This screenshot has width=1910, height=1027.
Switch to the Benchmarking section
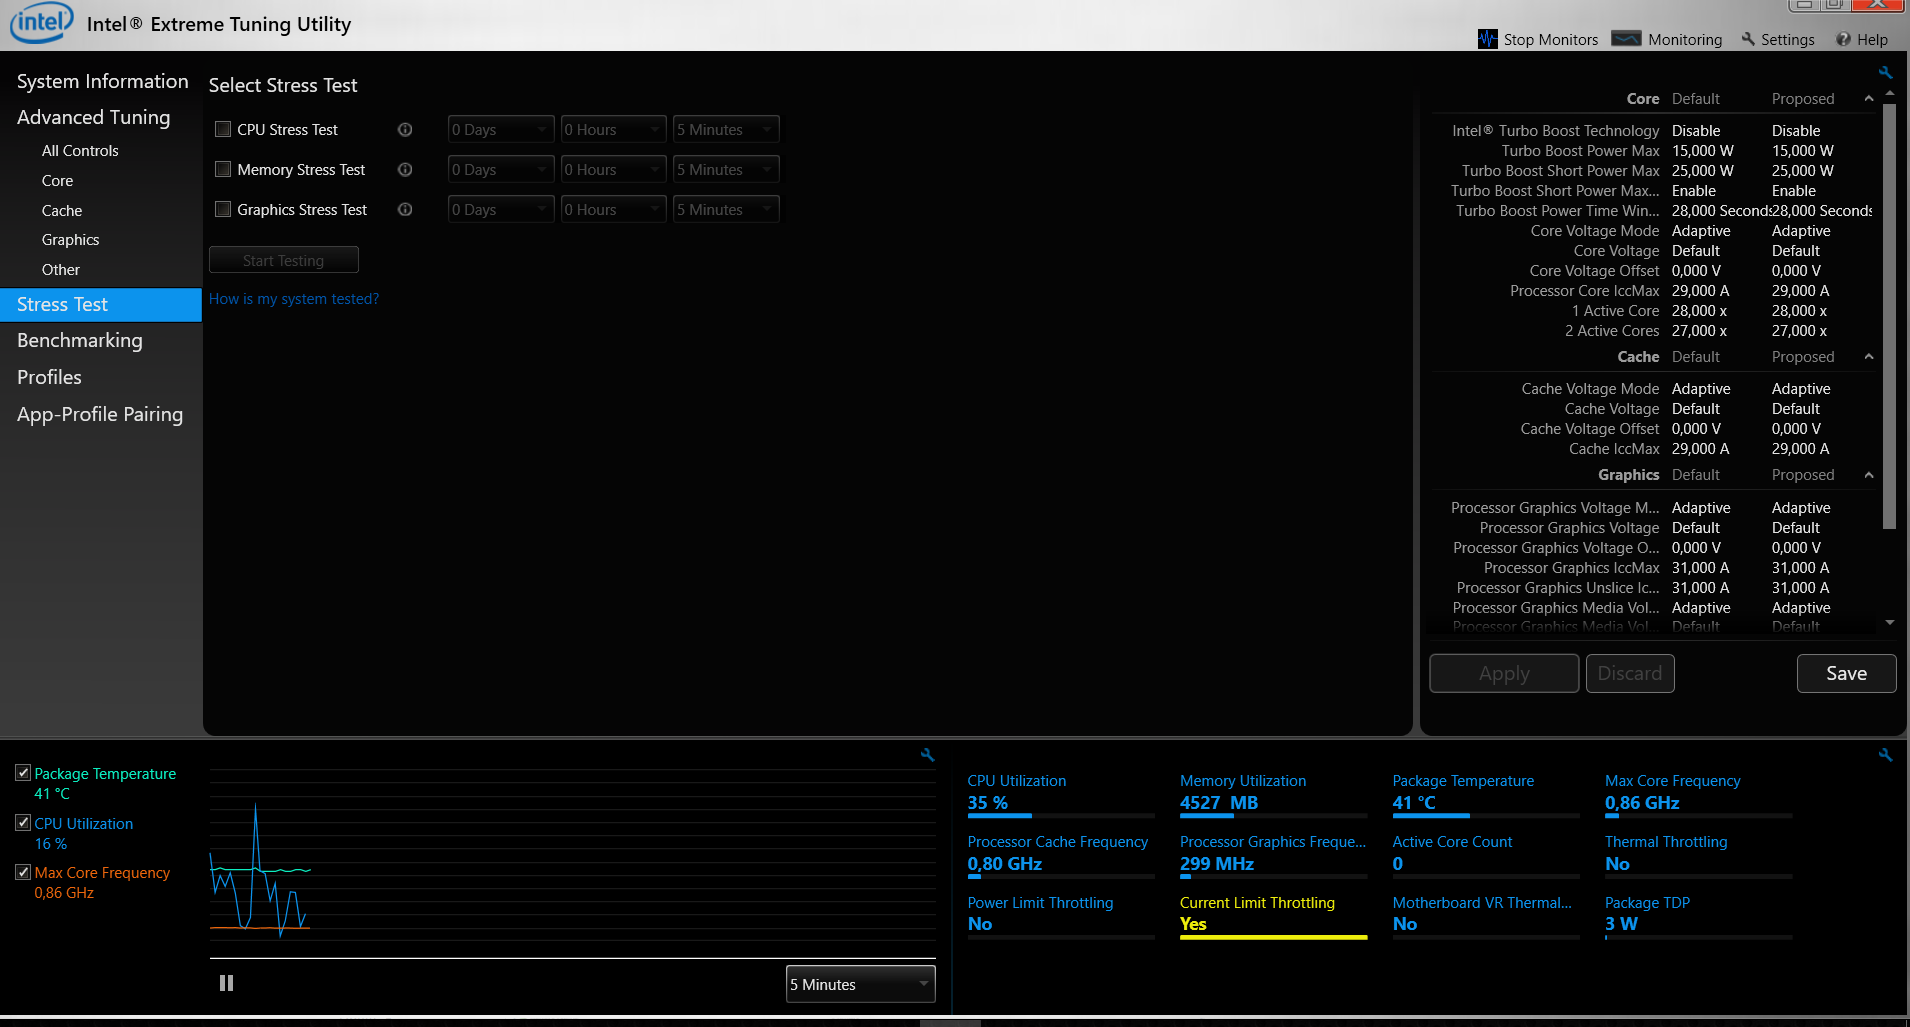[x=79, y=340]
